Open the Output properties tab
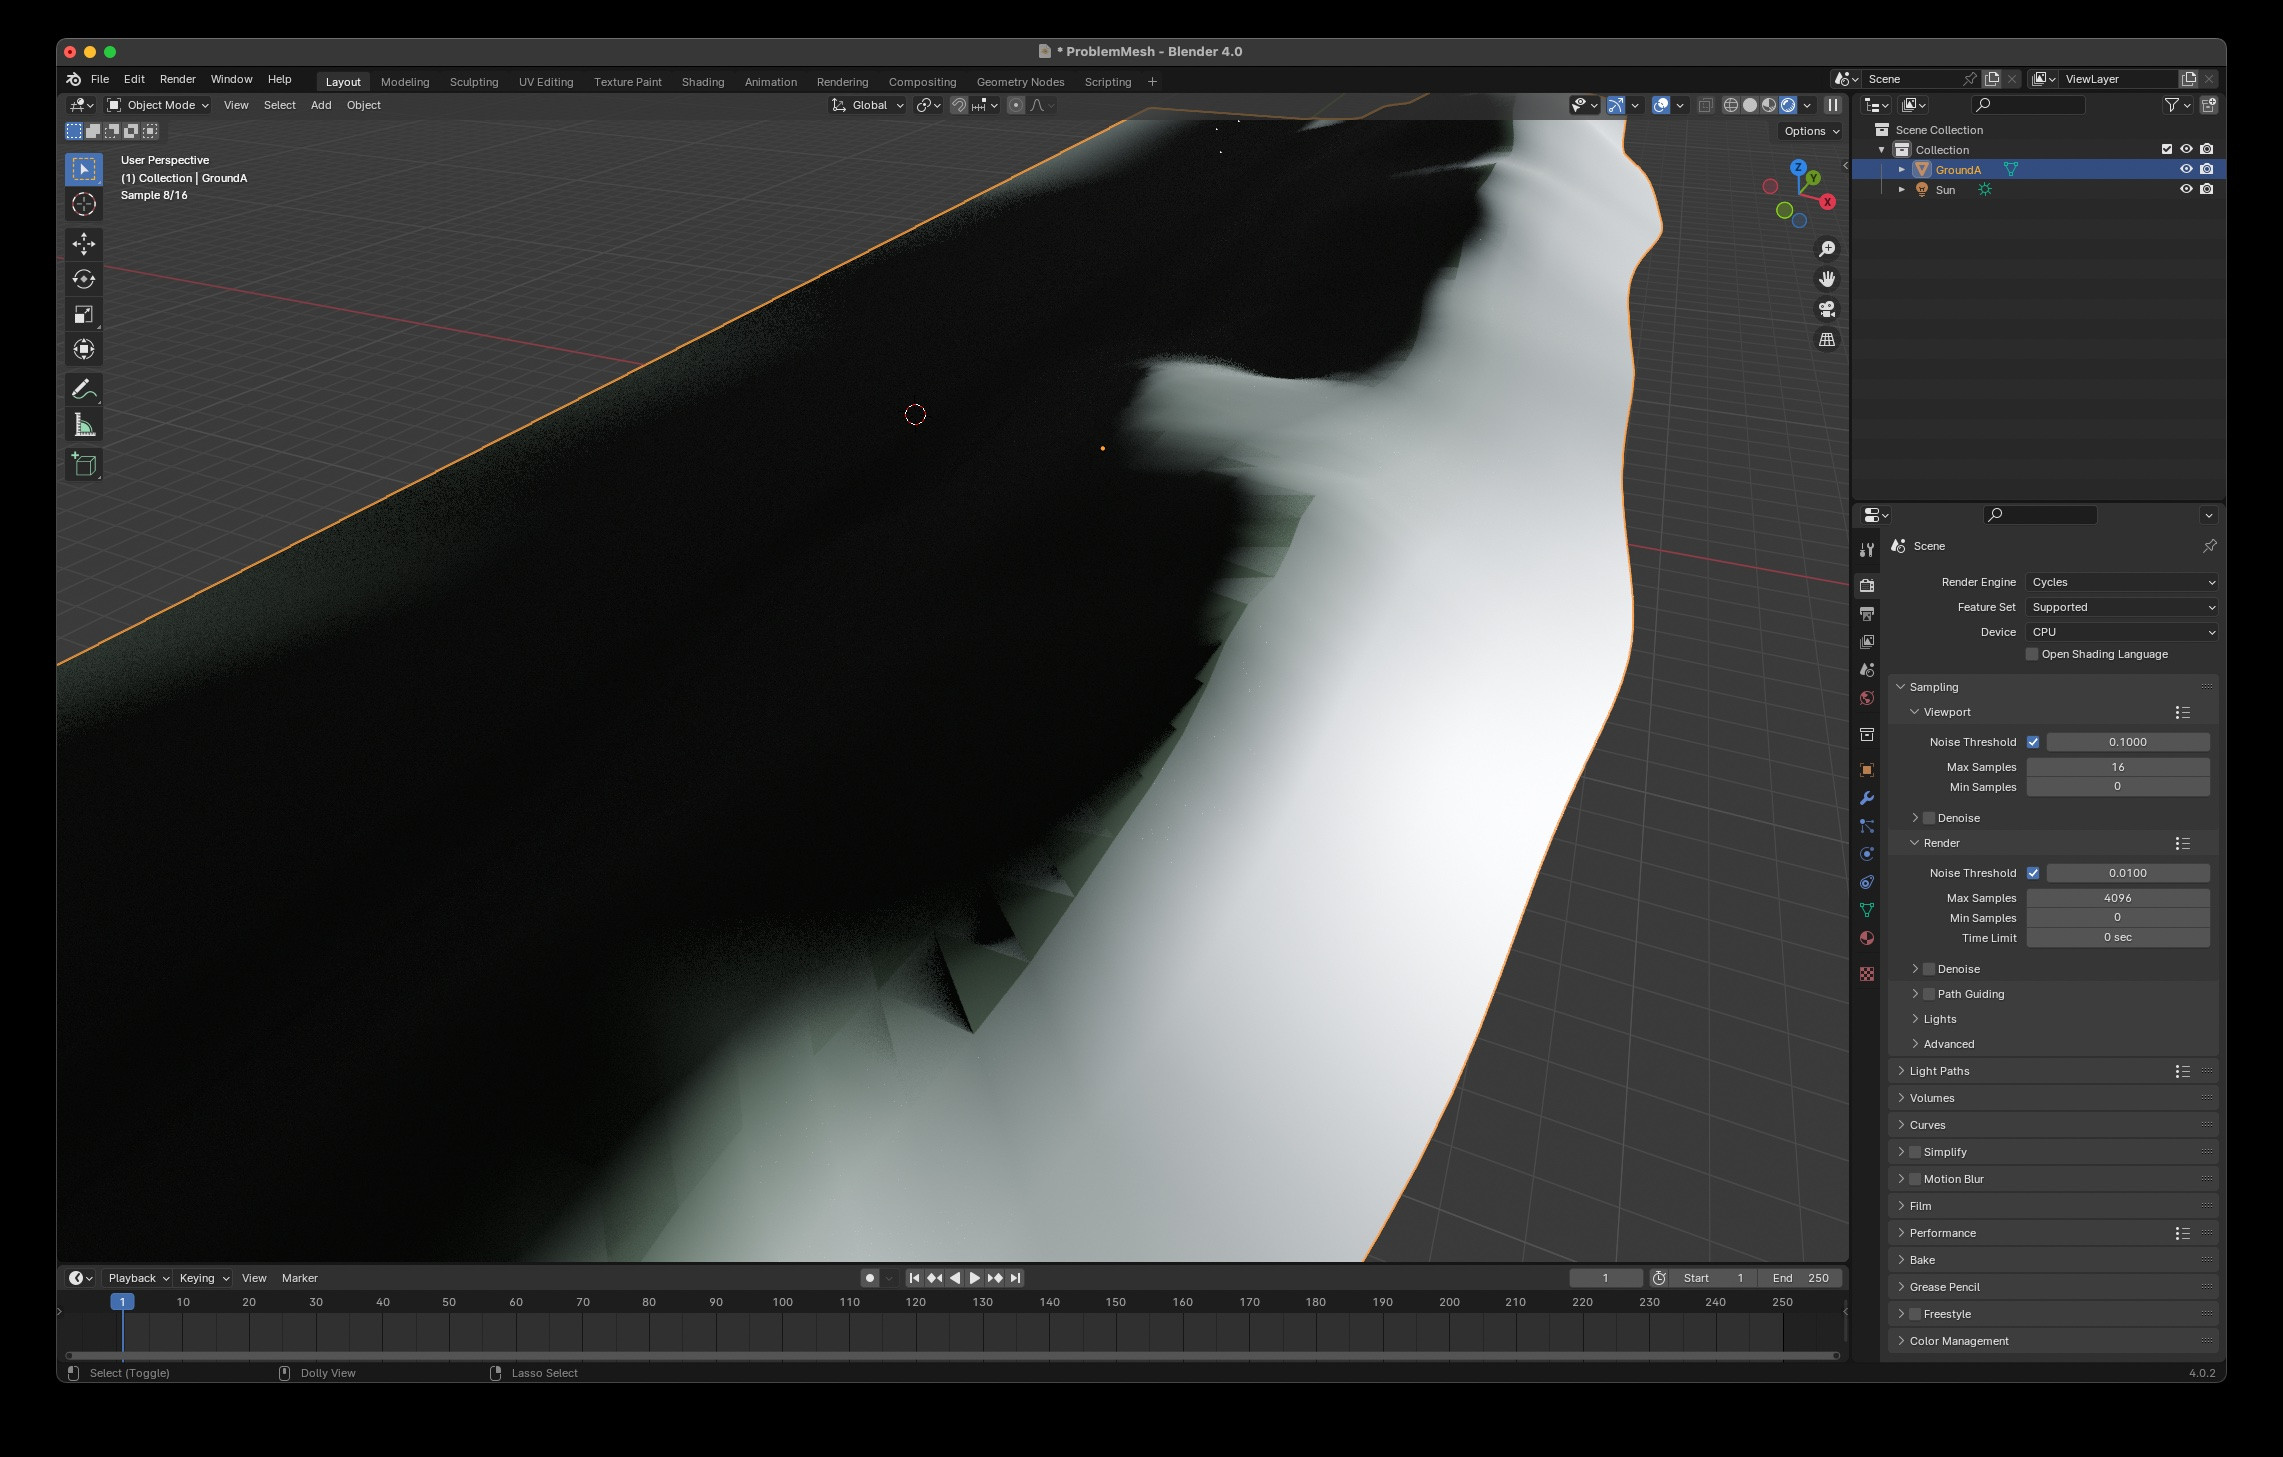Viewport: 2283px width, 1457px height. click(1866, 613)
